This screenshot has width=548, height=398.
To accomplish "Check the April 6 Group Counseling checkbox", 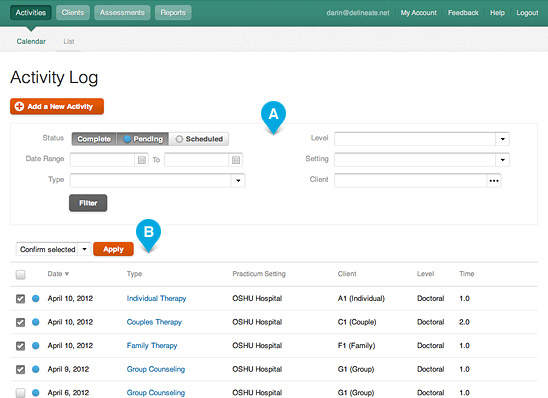I will (x=21, y=393).
